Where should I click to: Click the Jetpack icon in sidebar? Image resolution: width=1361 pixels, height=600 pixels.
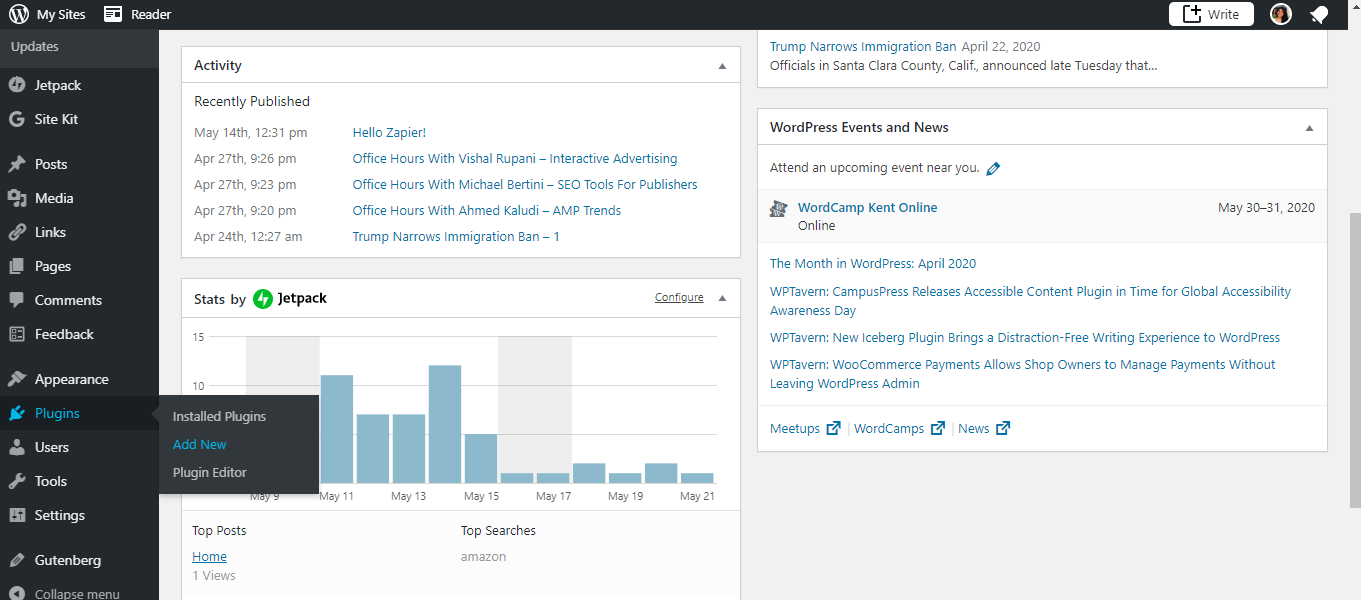click(x=17, y=85)
